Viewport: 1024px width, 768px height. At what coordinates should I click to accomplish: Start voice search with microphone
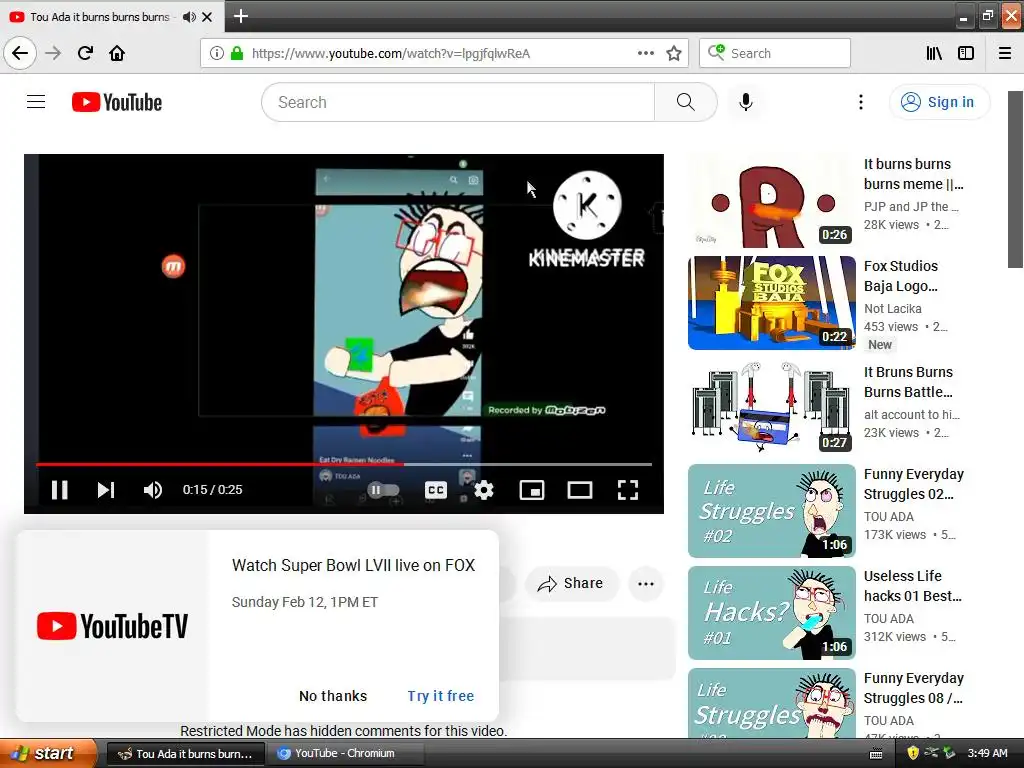[x=746, y=102]
